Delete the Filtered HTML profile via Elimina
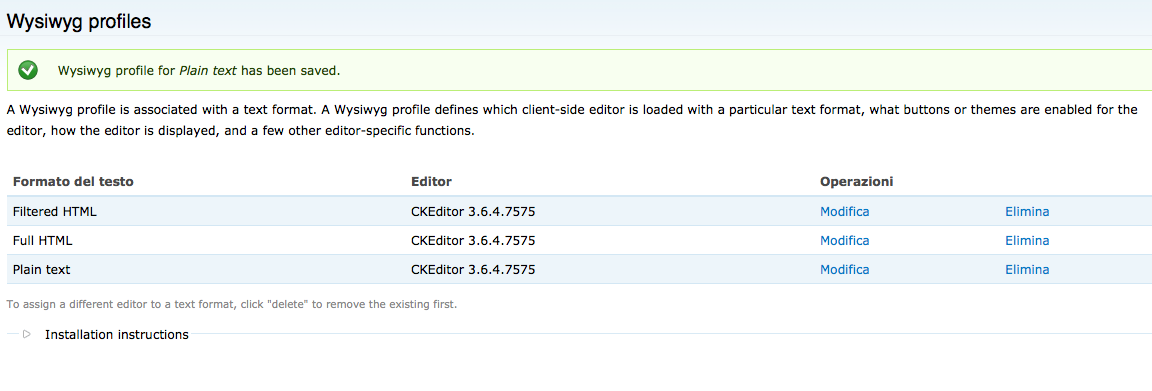 (1027, 212)
